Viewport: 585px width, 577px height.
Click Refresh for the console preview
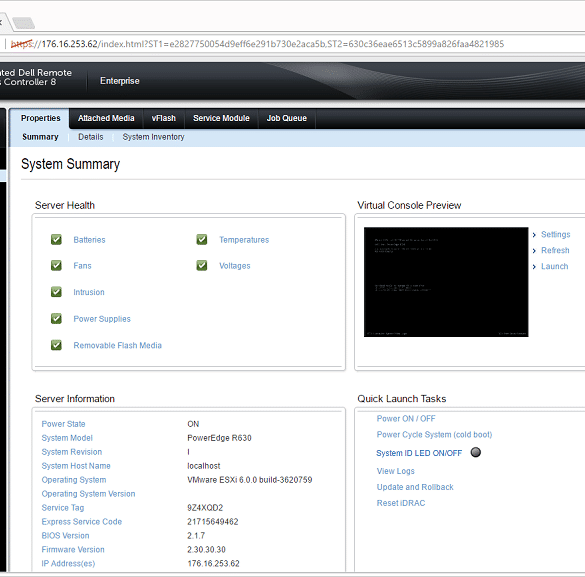[x=555, y=251]
